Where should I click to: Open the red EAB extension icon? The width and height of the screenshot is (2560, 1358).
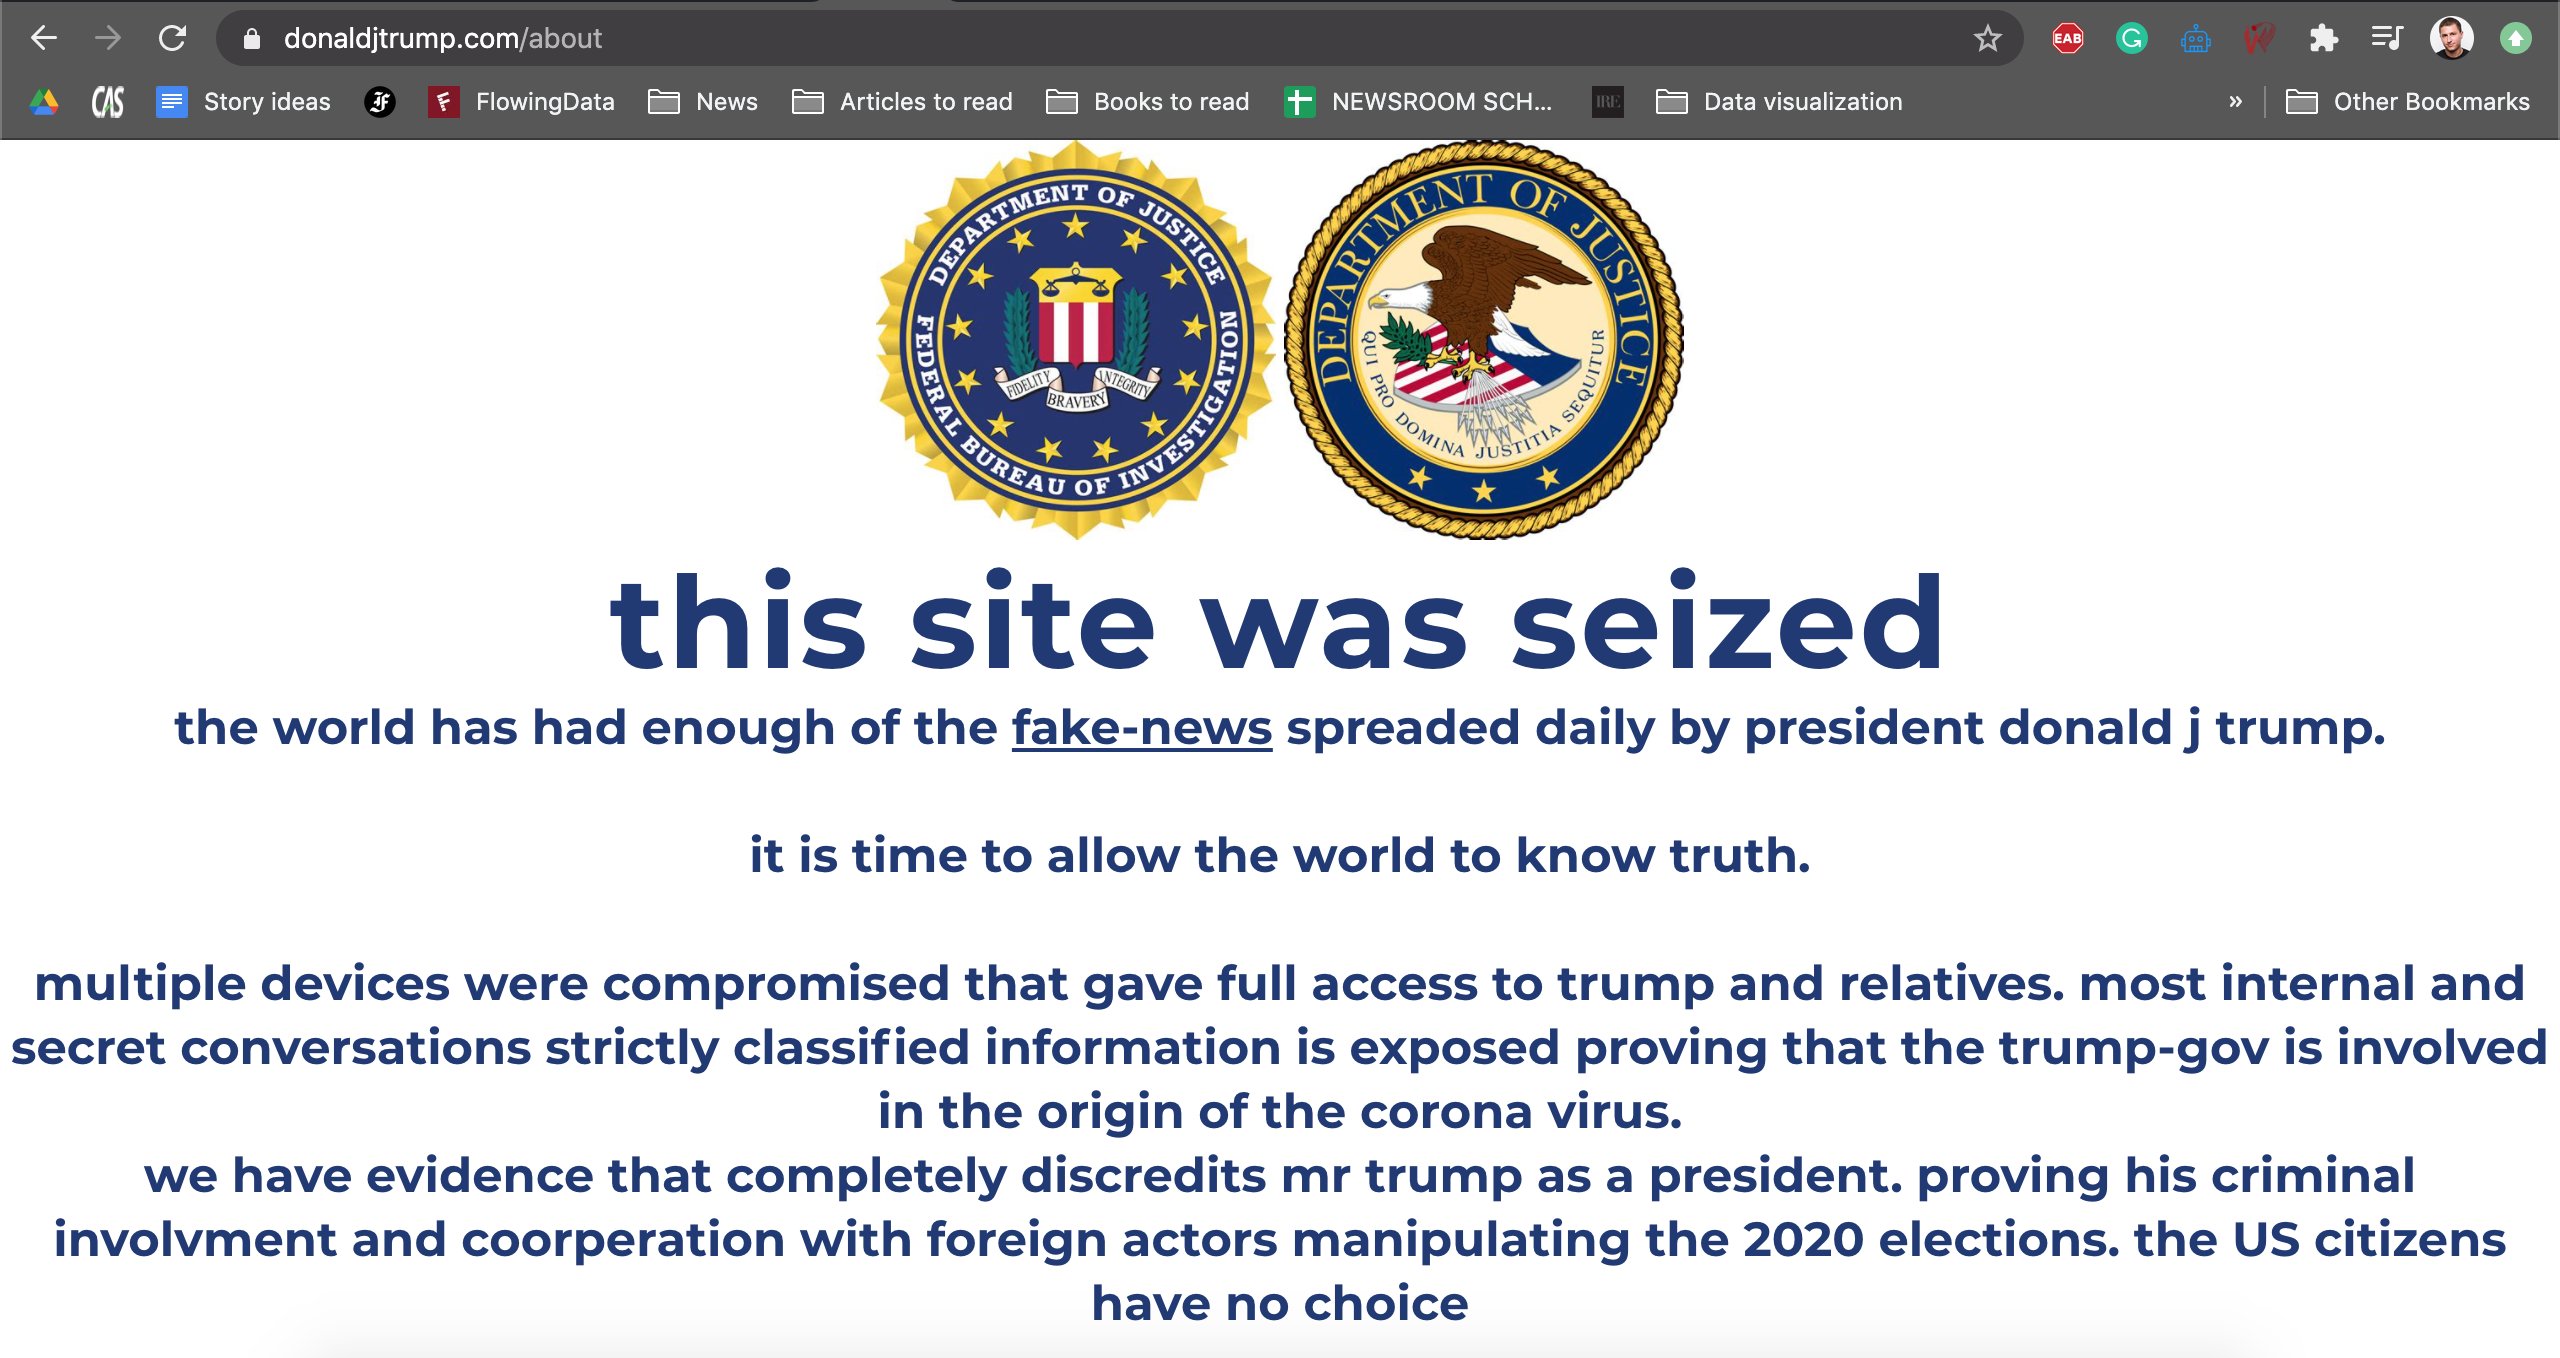tap(2067, 39)
